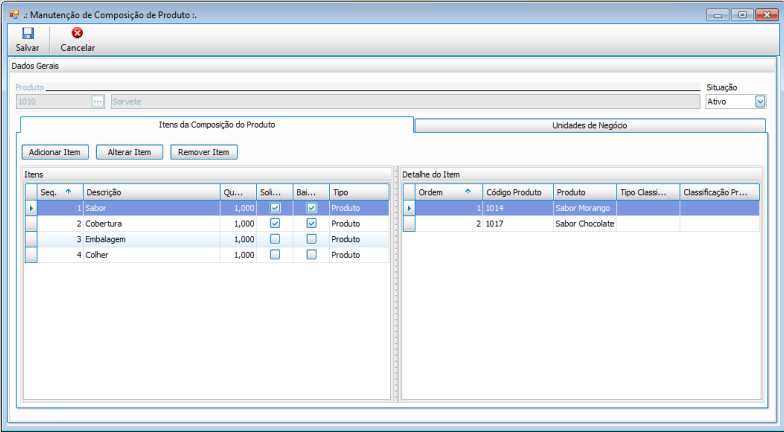The width and height of the screenshot is (784, 432).
Task: Select the Sabor Morango detail cell
Action: pyautogui.click(x=585, y=208)
